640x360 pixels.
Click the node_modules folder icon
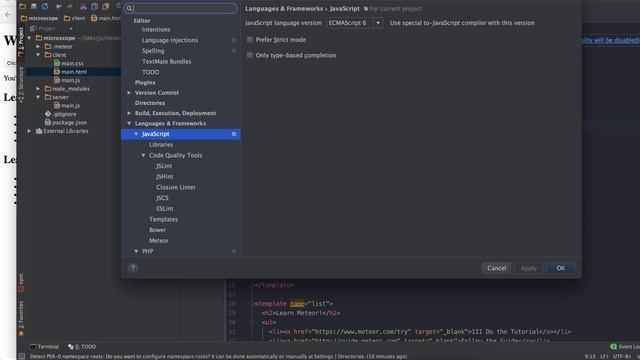coord(48,89)
